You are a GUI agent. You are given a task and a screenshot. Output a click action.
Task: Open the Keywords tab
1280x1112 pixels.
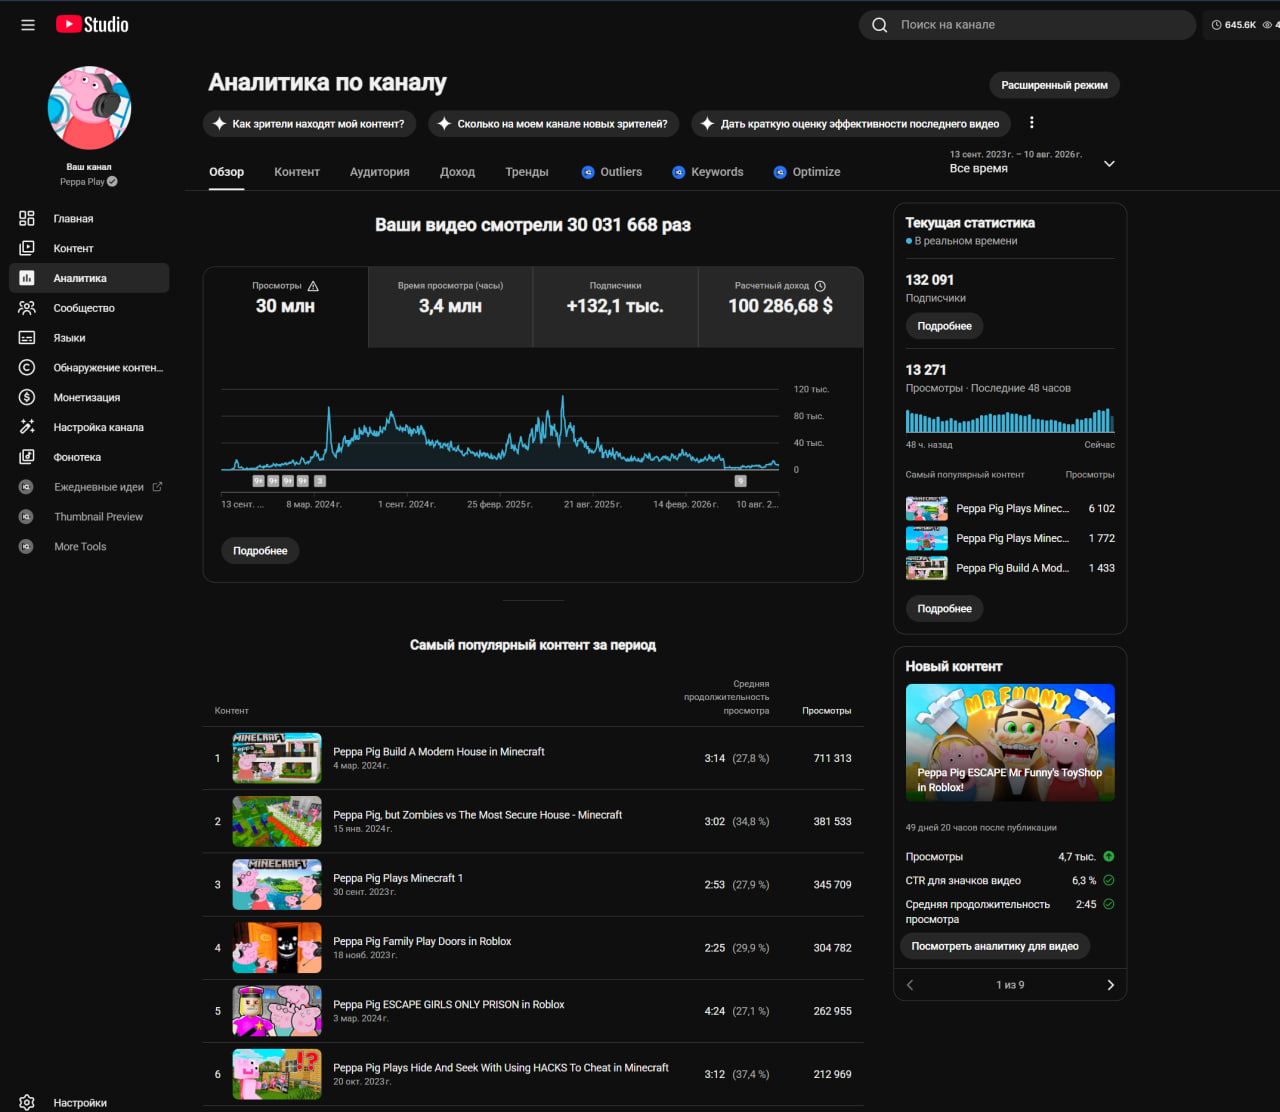(x=708, y=172)
